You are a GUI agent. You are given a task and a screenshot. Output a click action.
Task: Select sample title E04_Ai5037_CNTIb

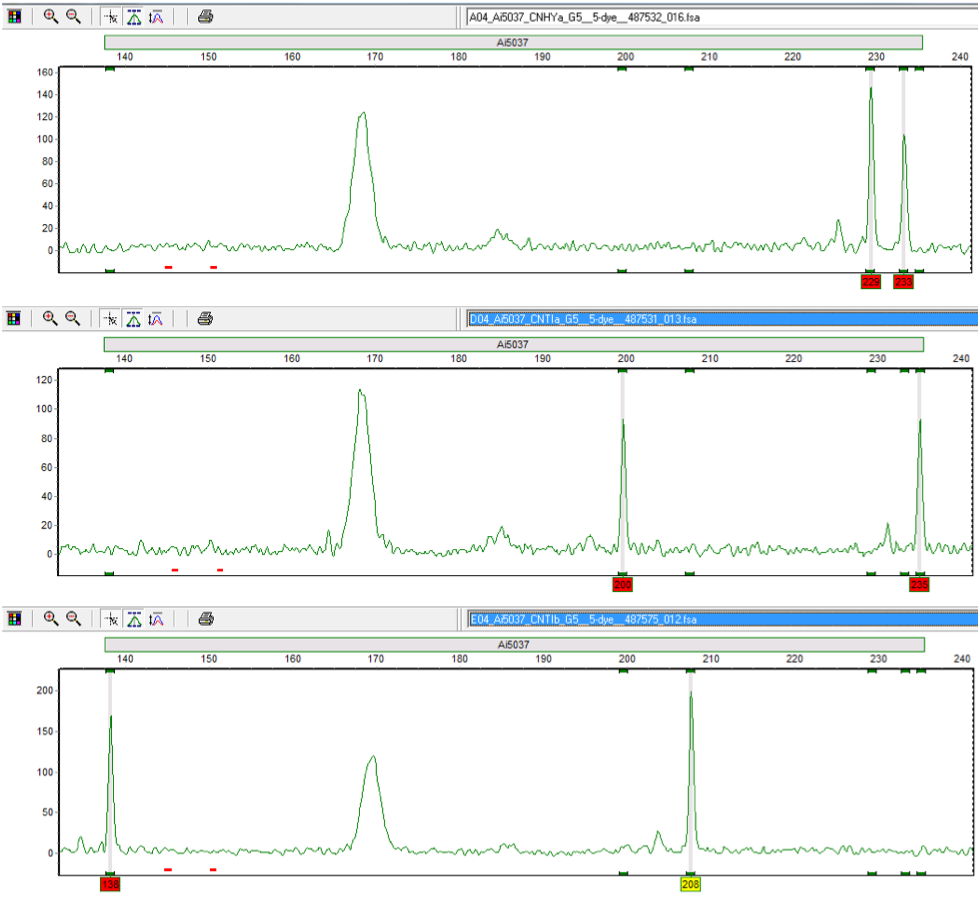[x=720, y=619]
